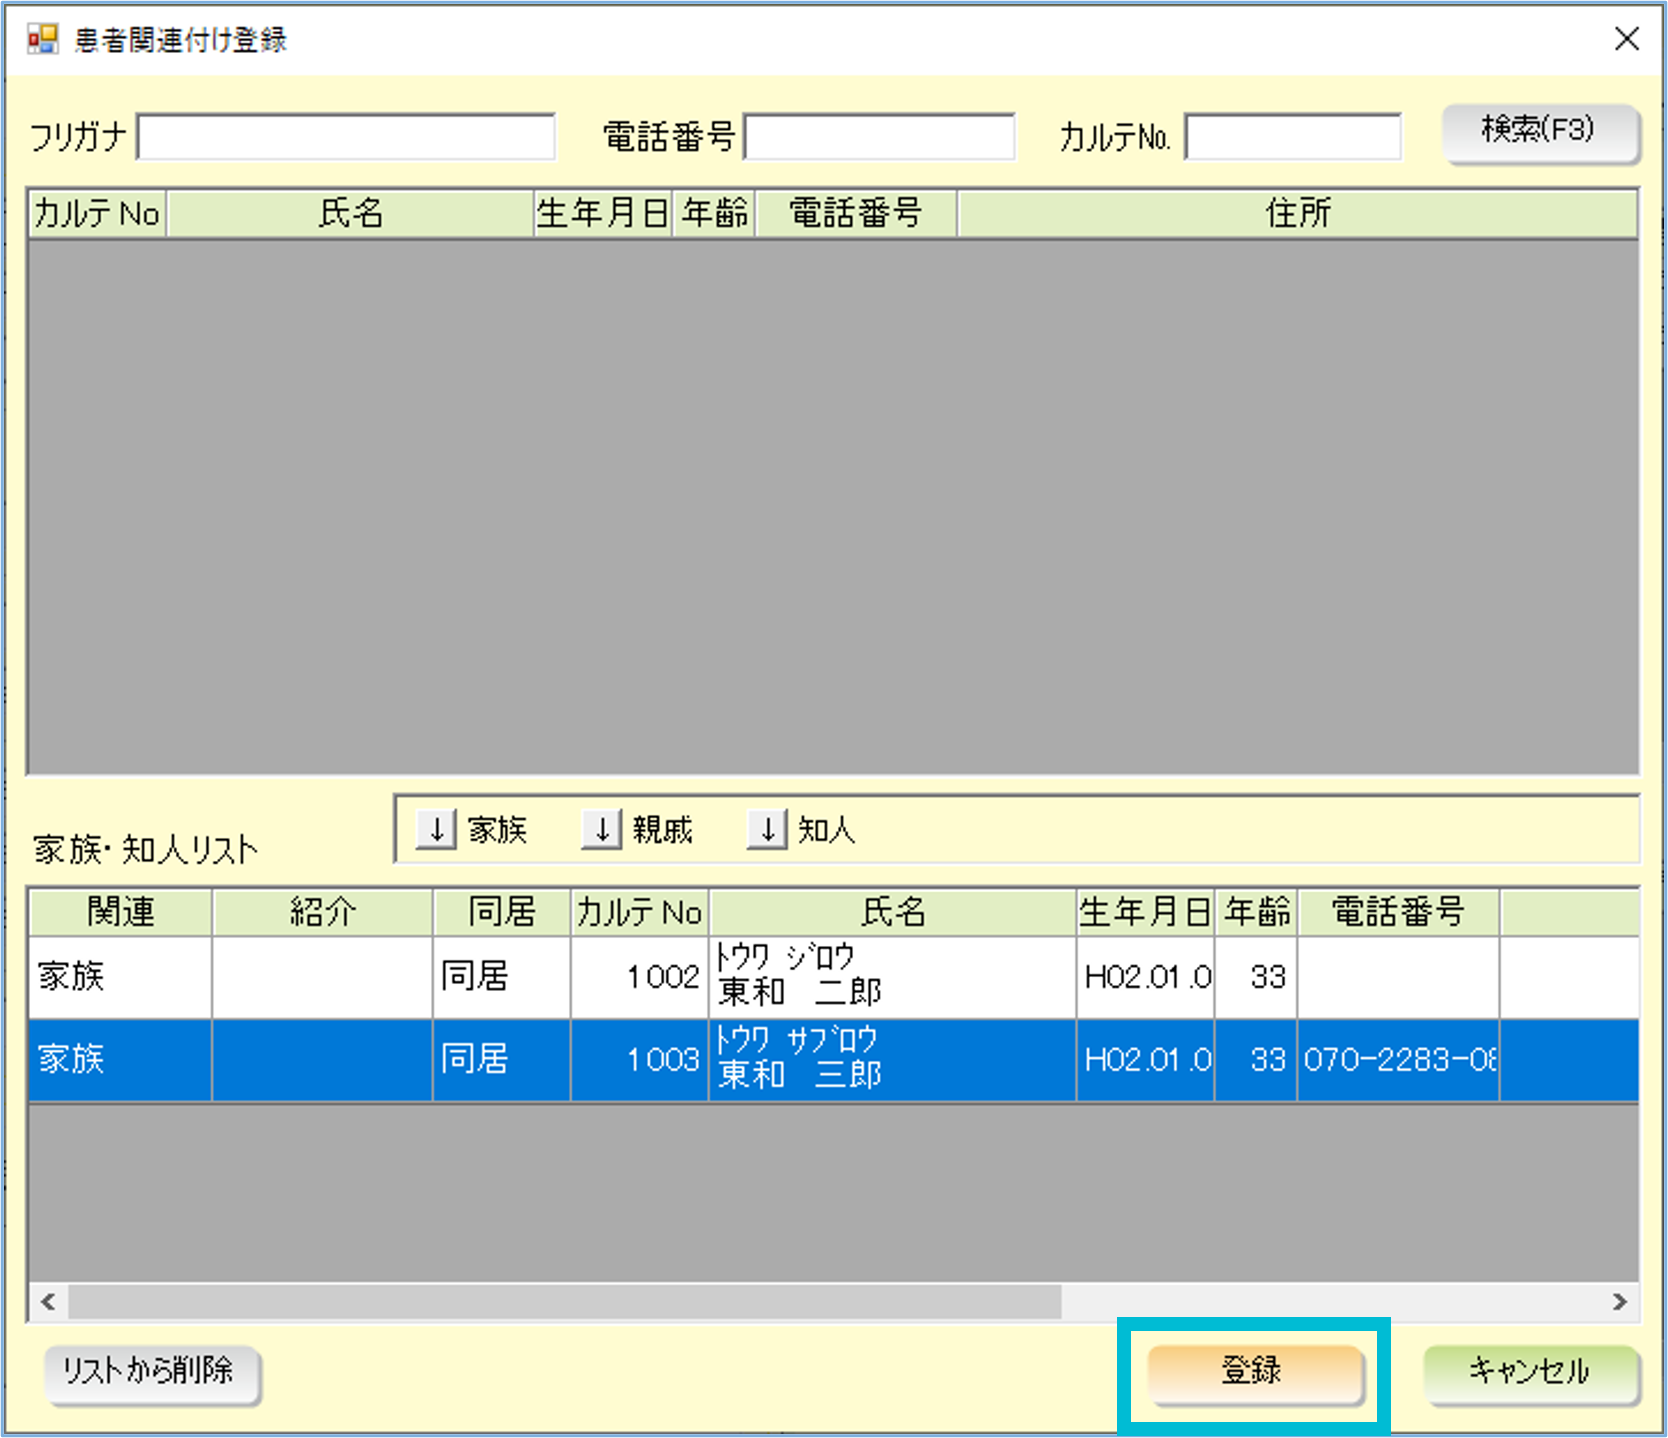The width and height of the screenshot is (1668, 1438).
Task: Click the 氏名 column header in upper table
Action: [350, 213]
